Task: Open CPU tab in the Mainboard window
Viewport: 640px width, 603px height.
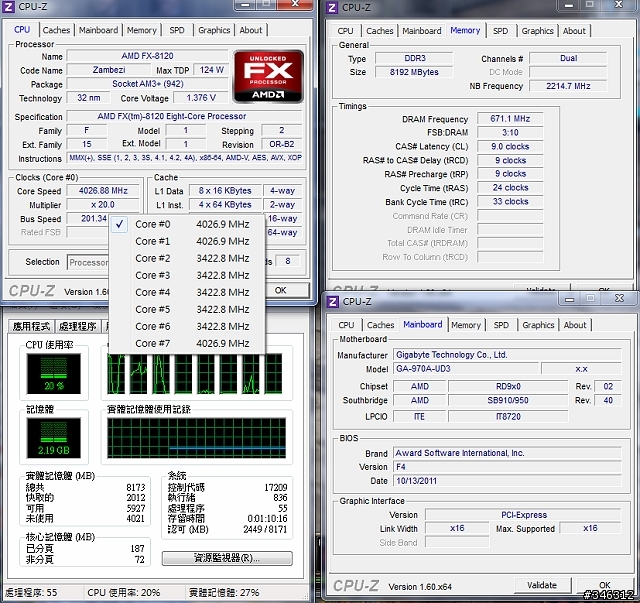Action: click(x=346, y=325)
